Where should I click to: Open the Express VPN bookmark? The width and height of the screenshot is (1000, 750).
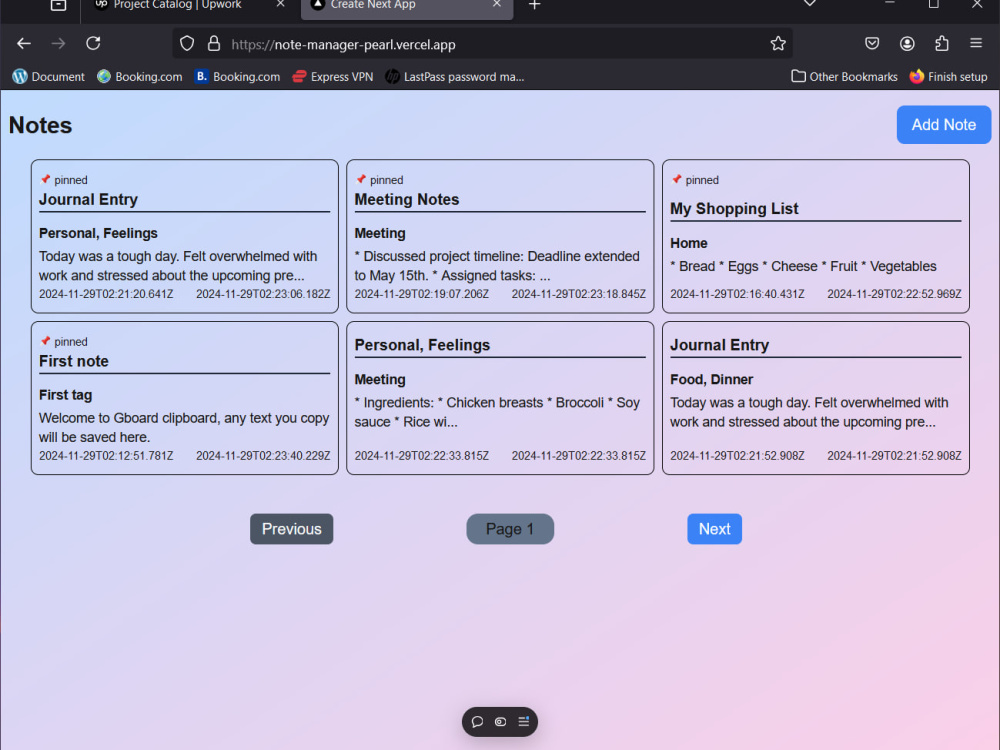tap(332, 77)
